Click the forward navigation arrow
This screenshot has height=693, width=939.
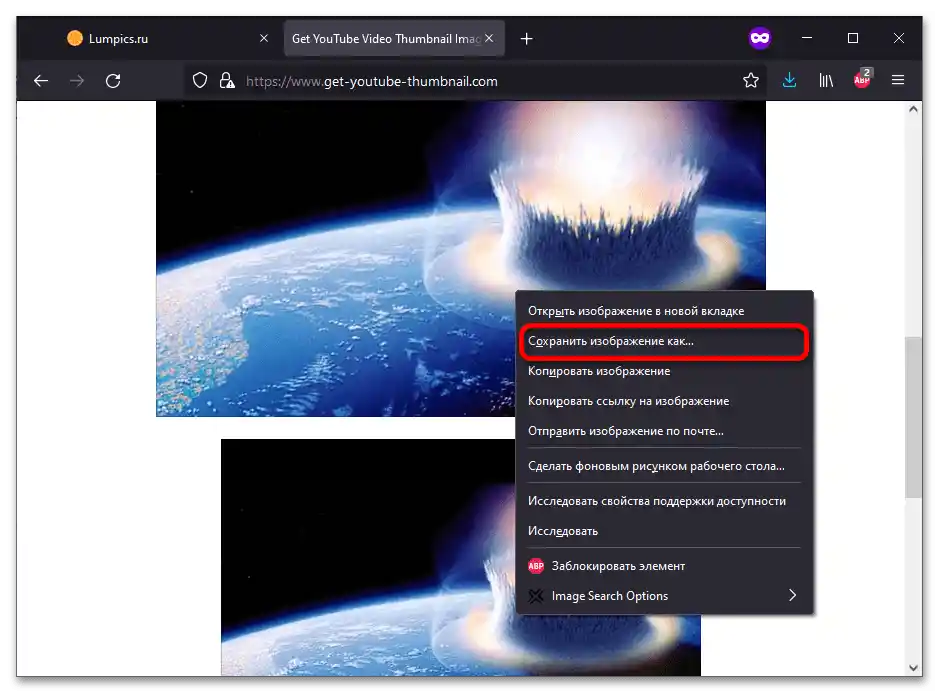tap(77, 80)
